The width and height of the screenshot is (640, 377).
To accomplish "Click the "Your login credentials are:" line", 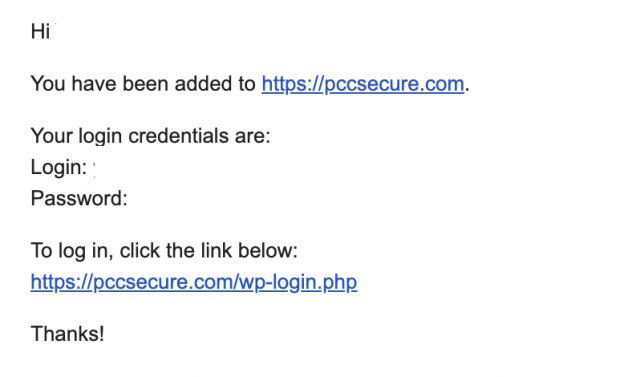I will coord(151,136).
